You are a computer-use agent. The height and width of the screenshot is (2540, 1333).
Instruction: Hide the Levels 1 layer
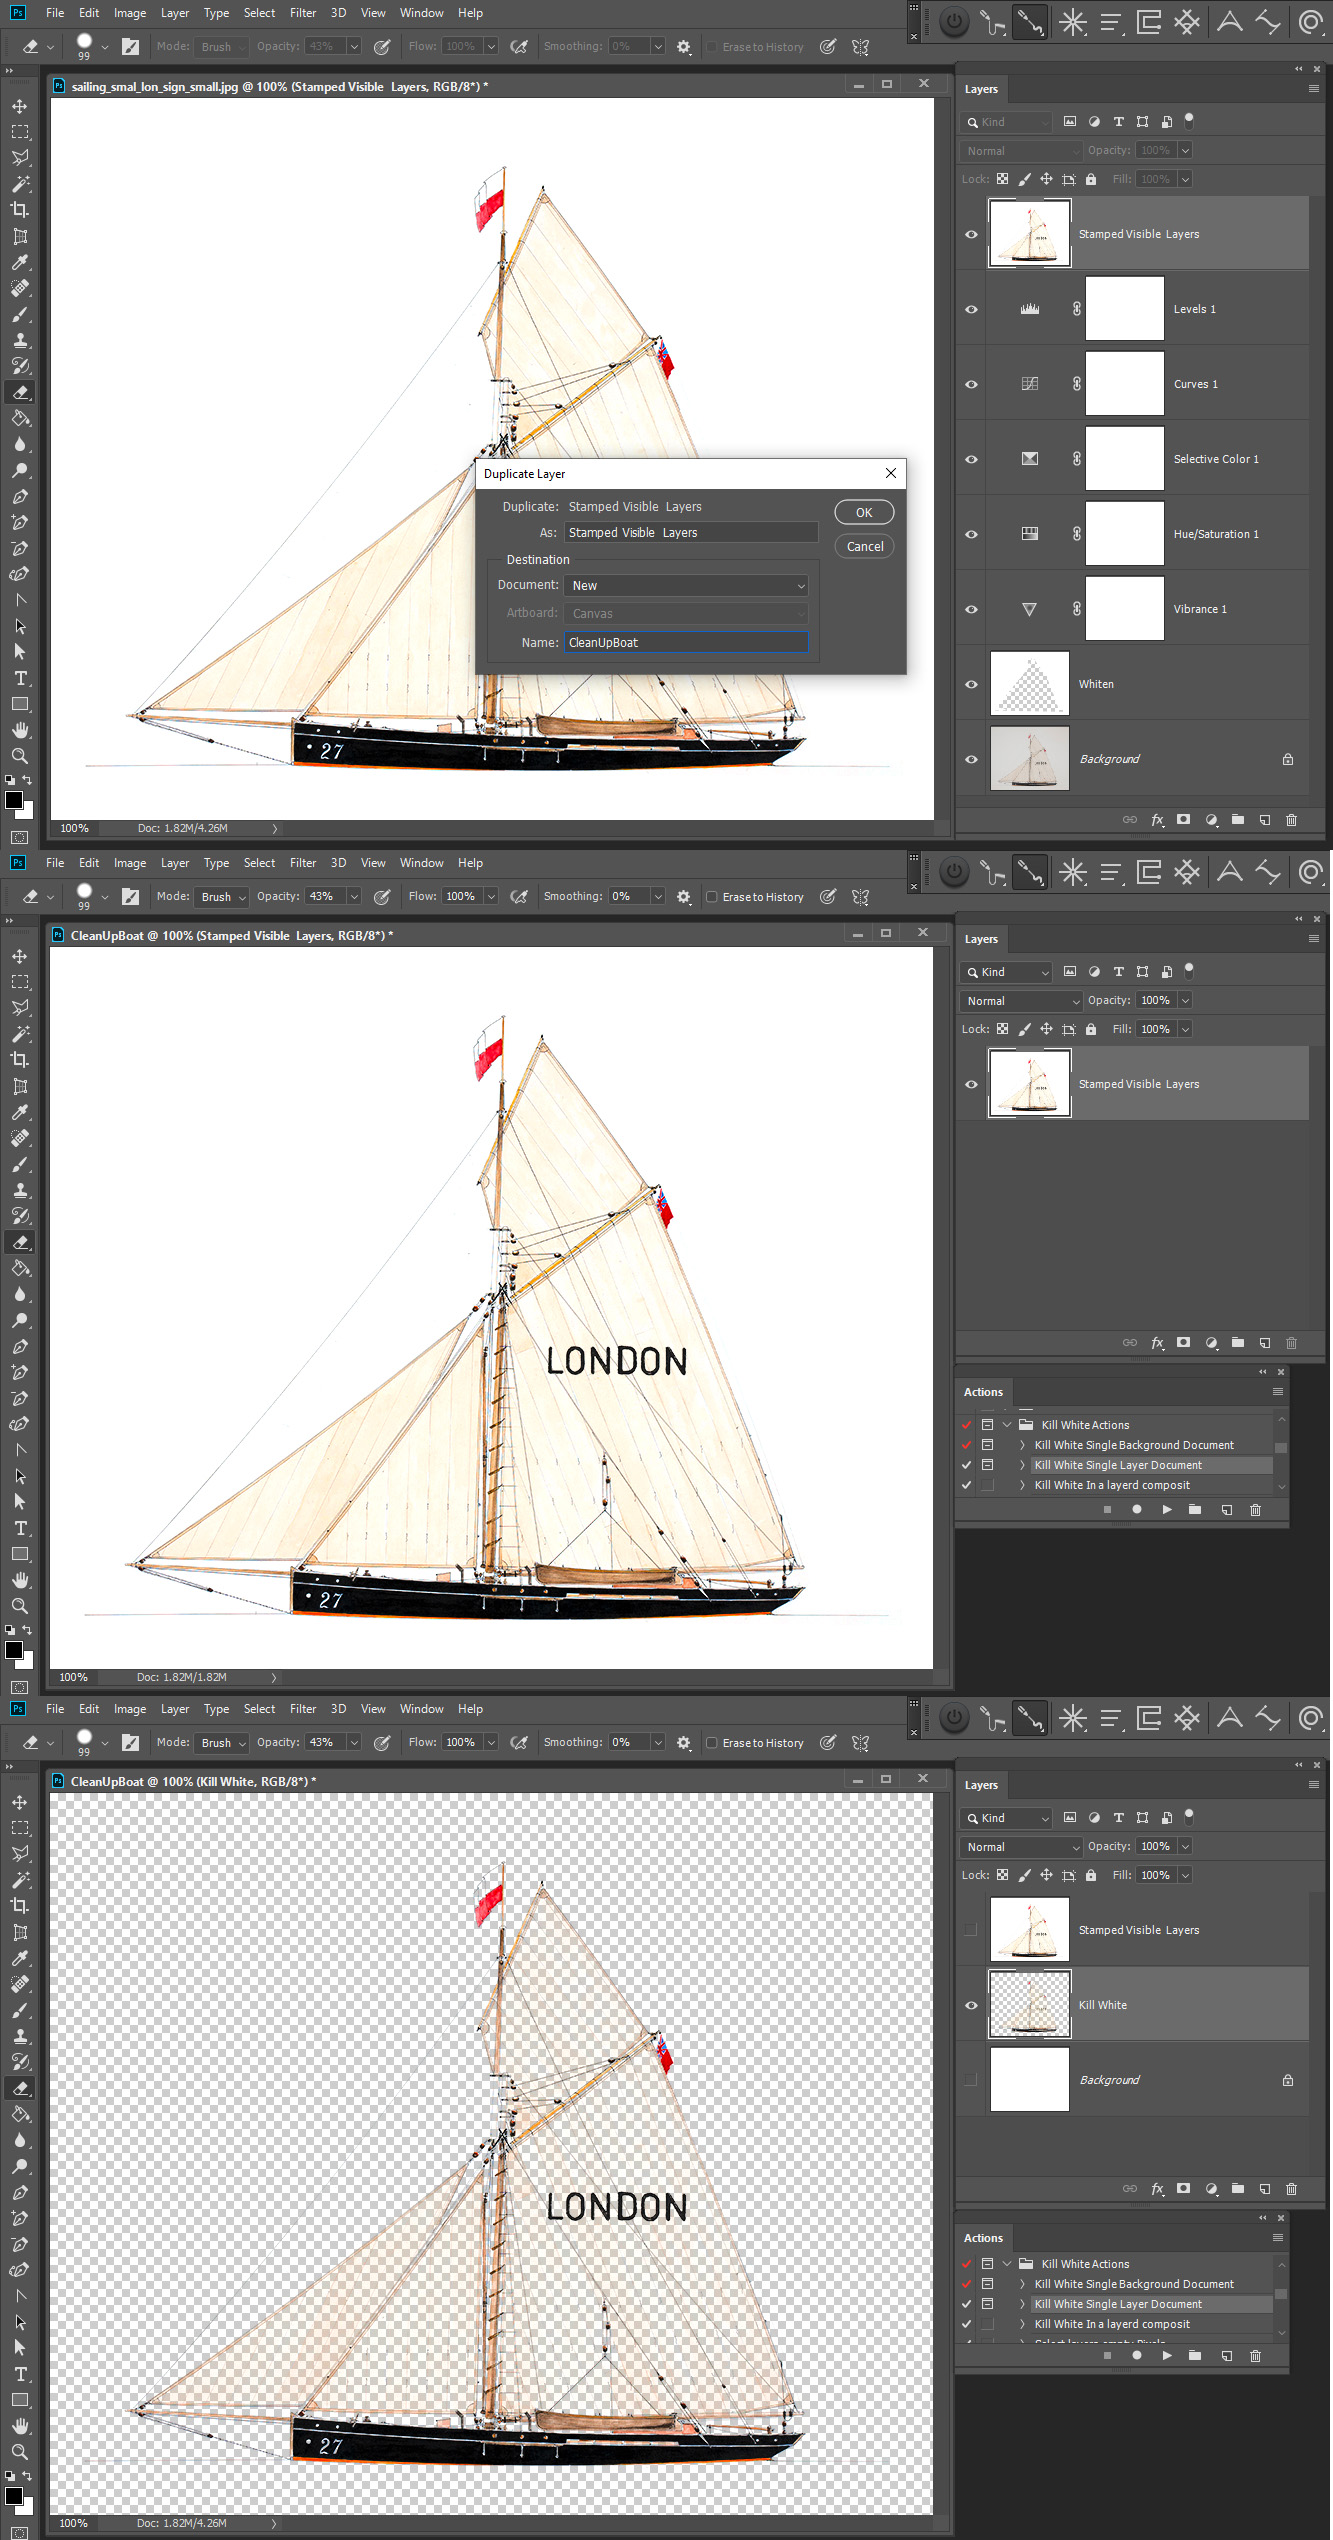[971, 309]
